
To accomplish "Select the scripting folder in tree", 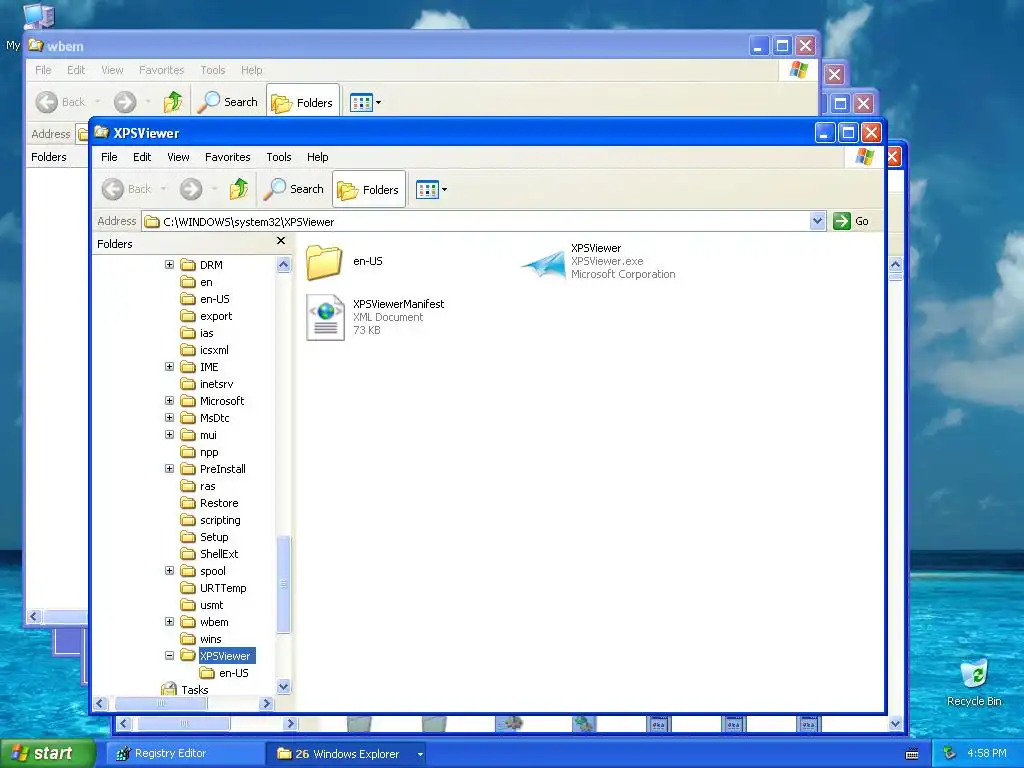I will [220, 520].
